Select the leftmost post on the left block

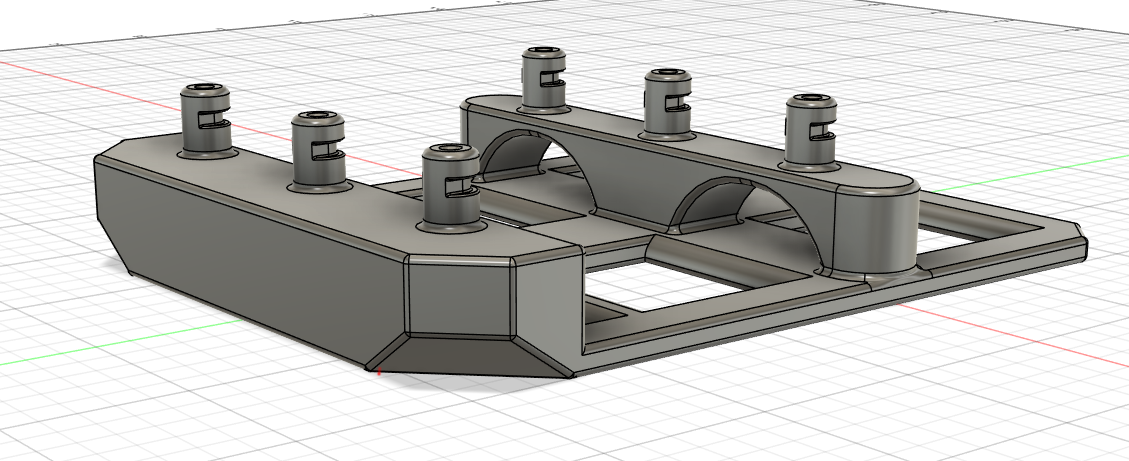click(205, 120)
